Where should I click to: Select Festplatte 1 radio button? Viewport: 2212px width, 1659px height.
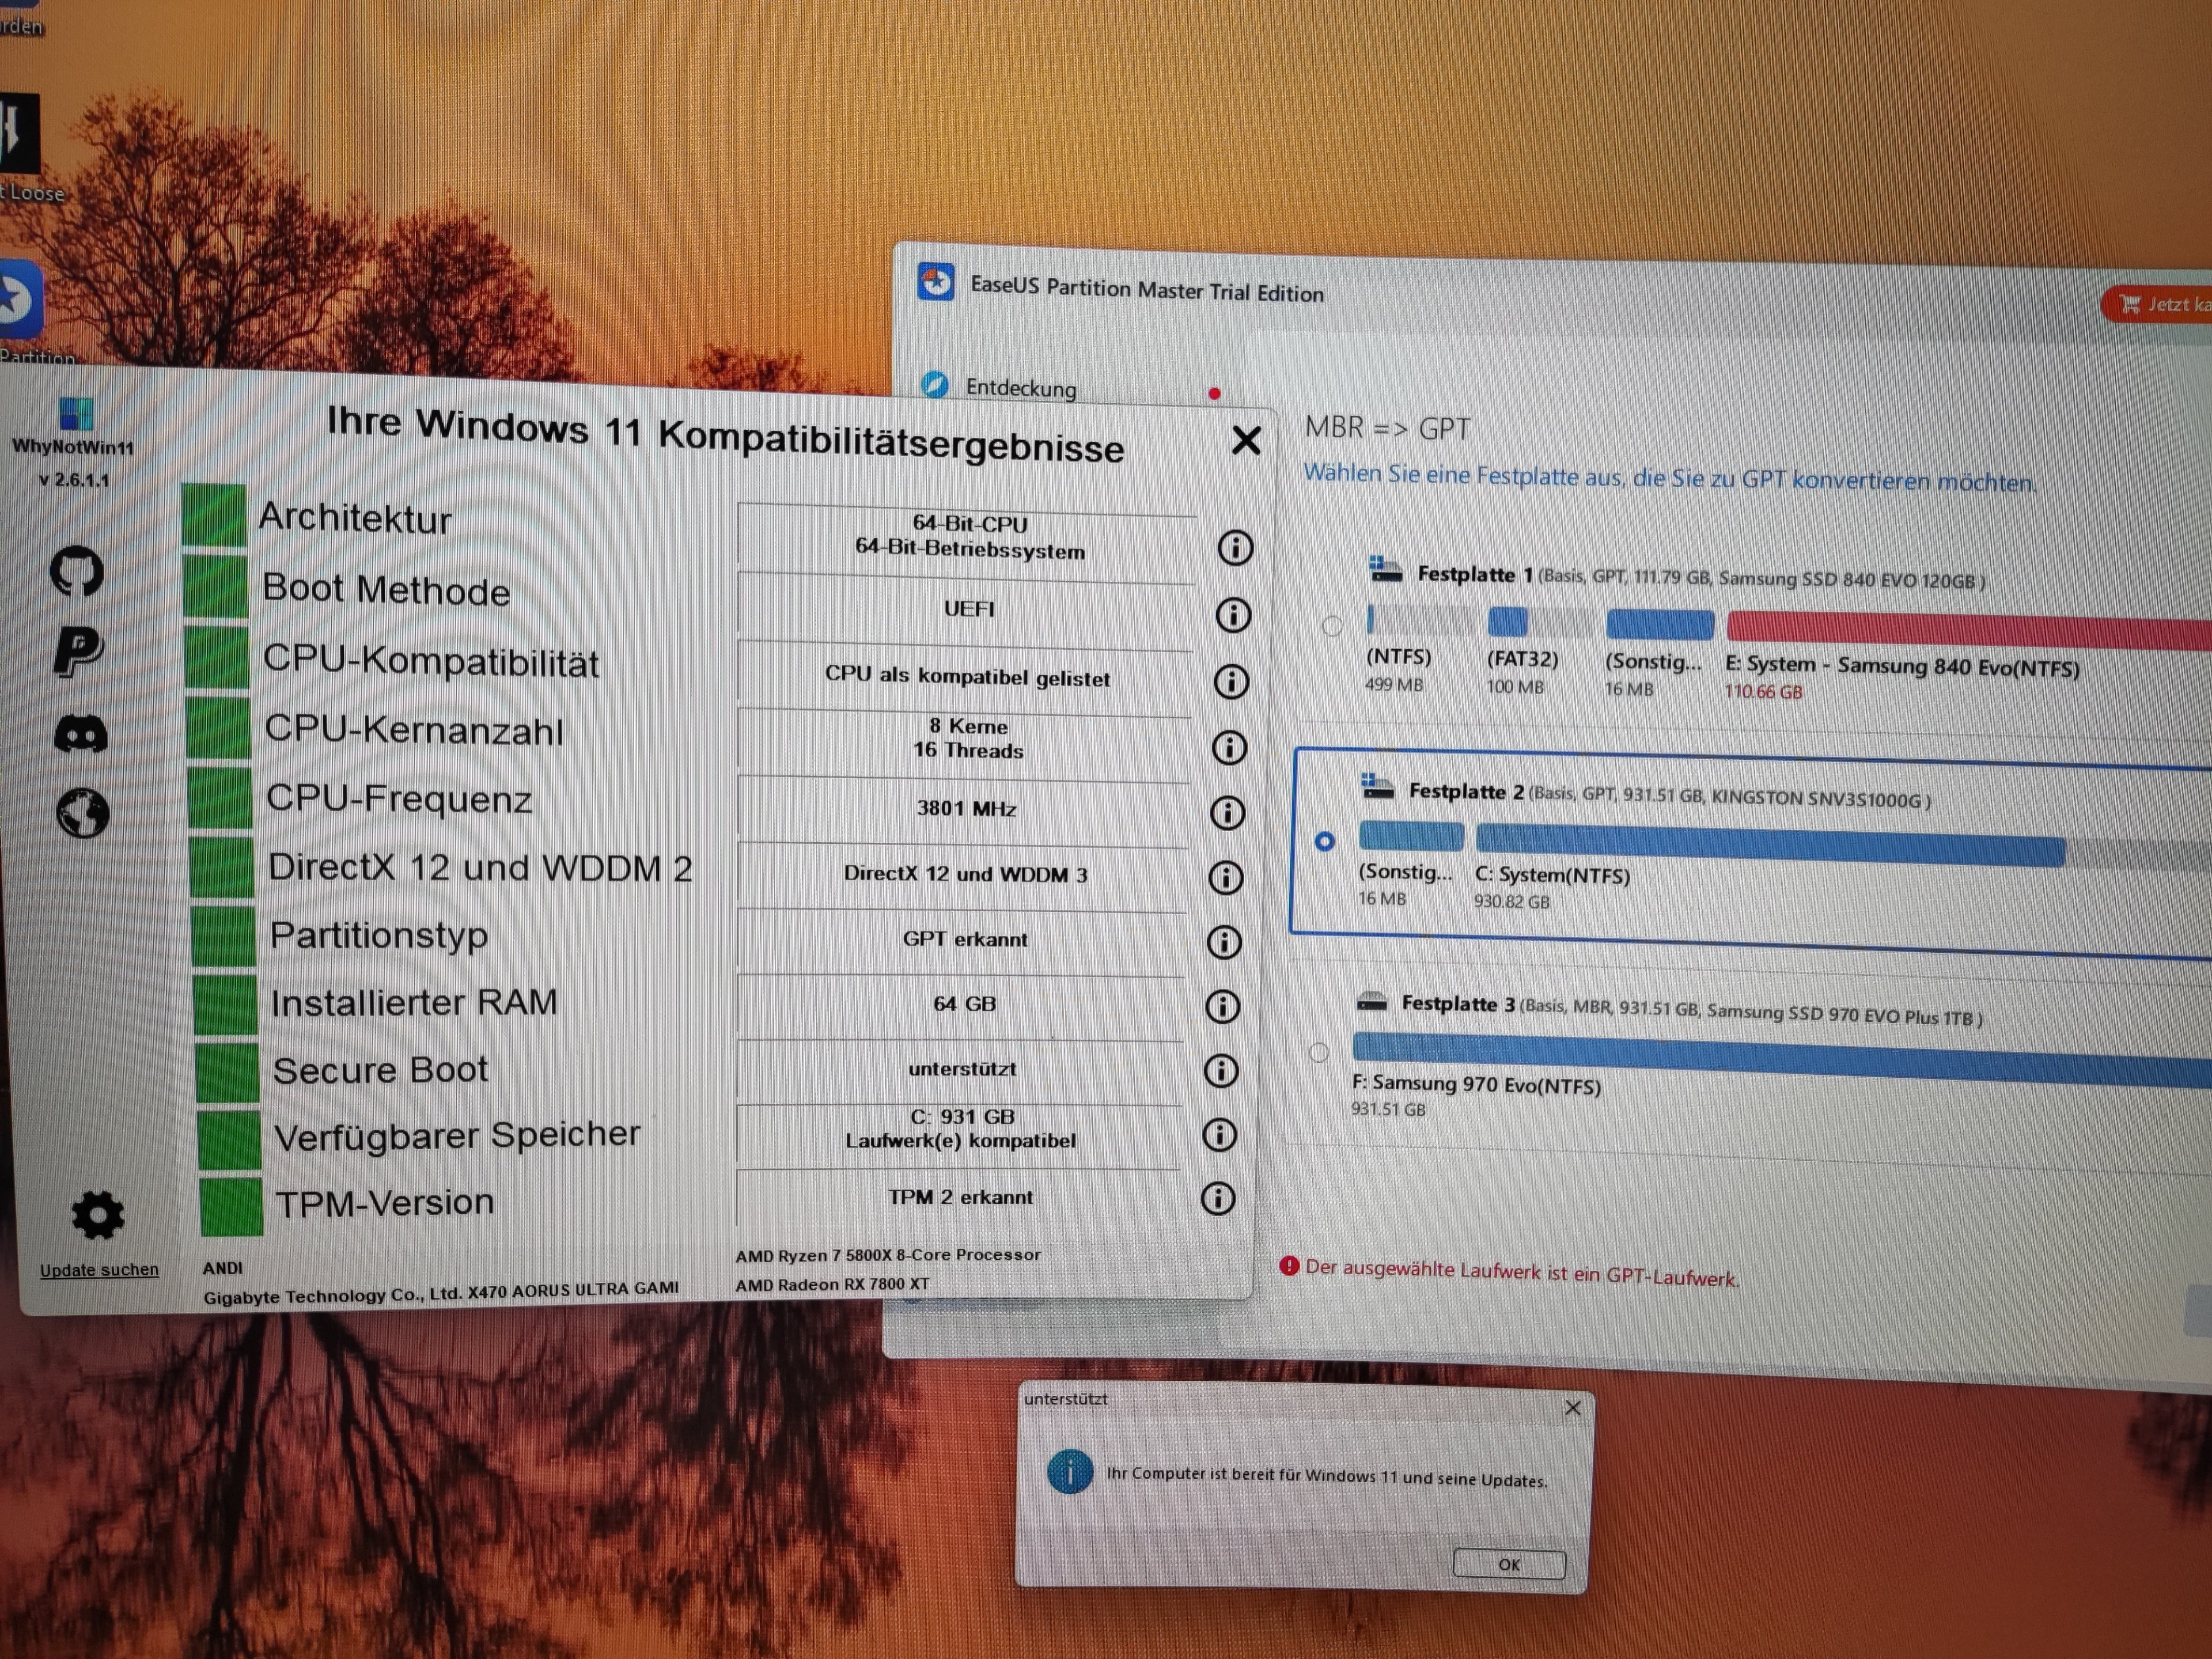[x=1332, y=626]
